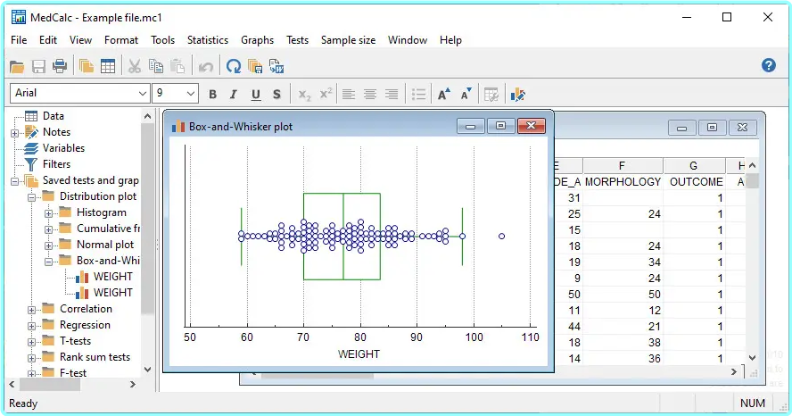Toggle underline text formatting
Image resolution: width=792 pixels, height=416 pixels.
click(x=256, y=94)
